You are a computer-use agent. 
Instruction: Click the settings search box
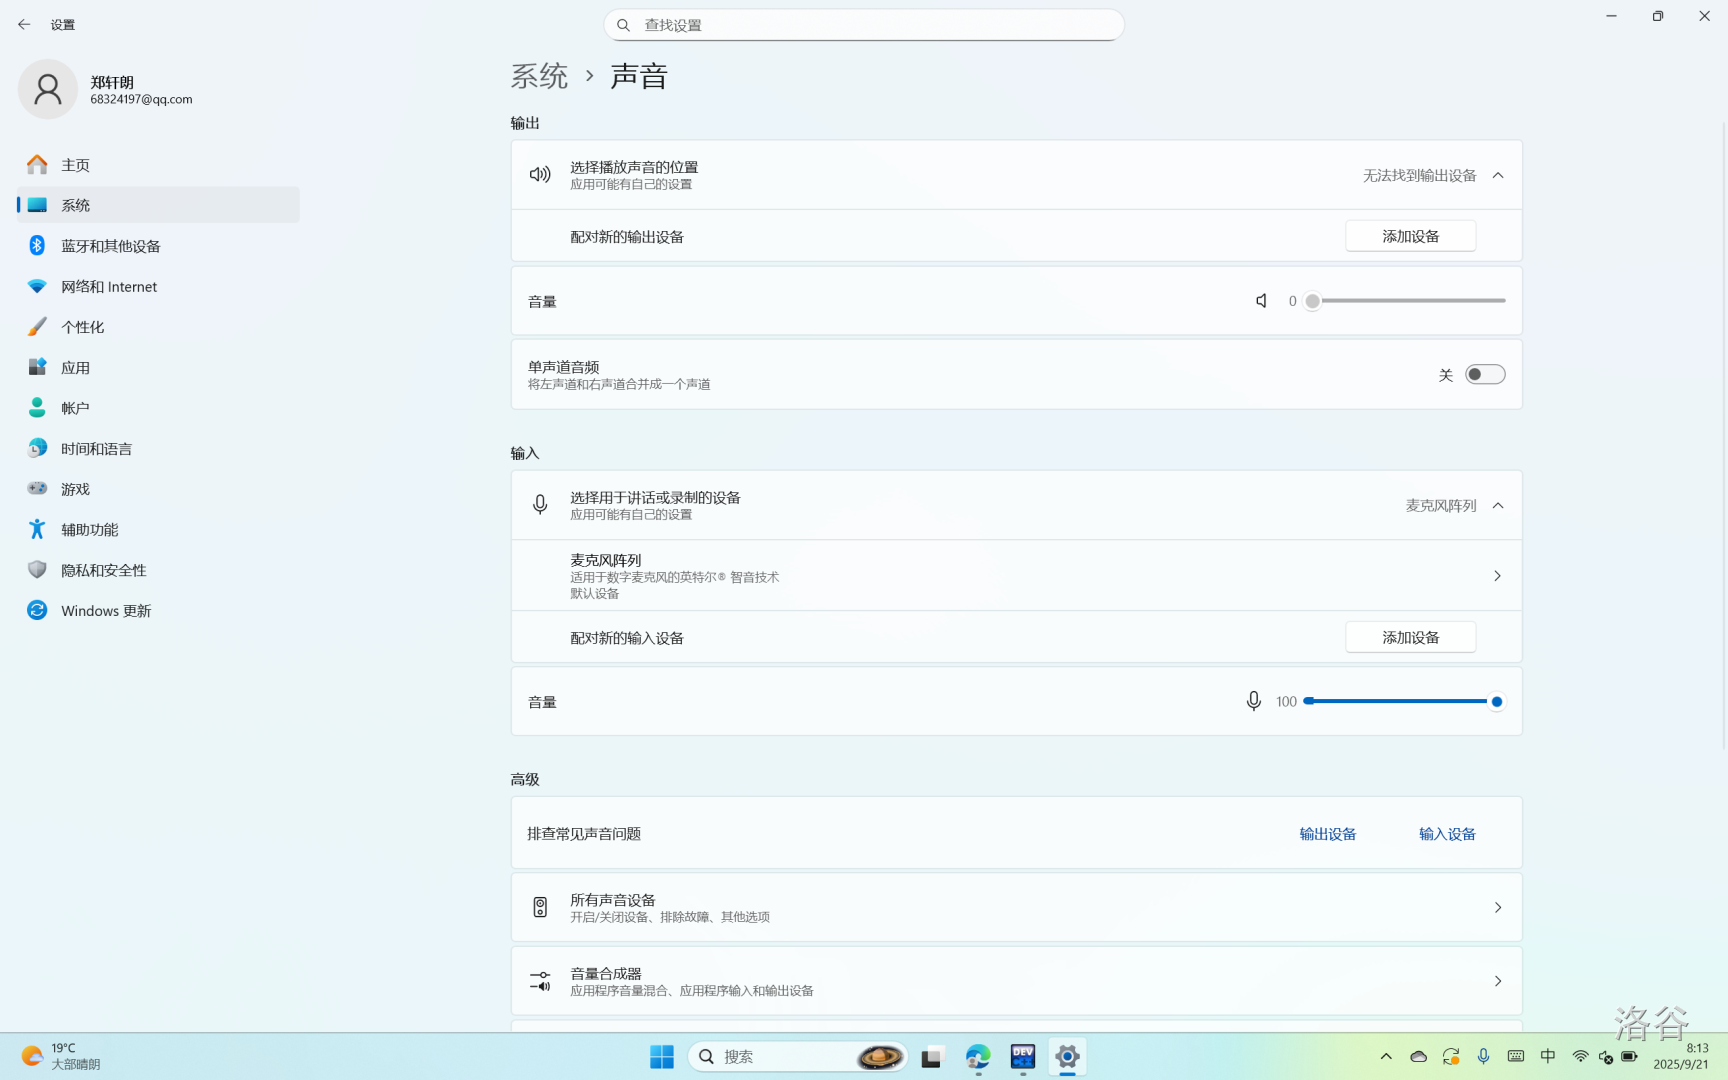(864, 25)
